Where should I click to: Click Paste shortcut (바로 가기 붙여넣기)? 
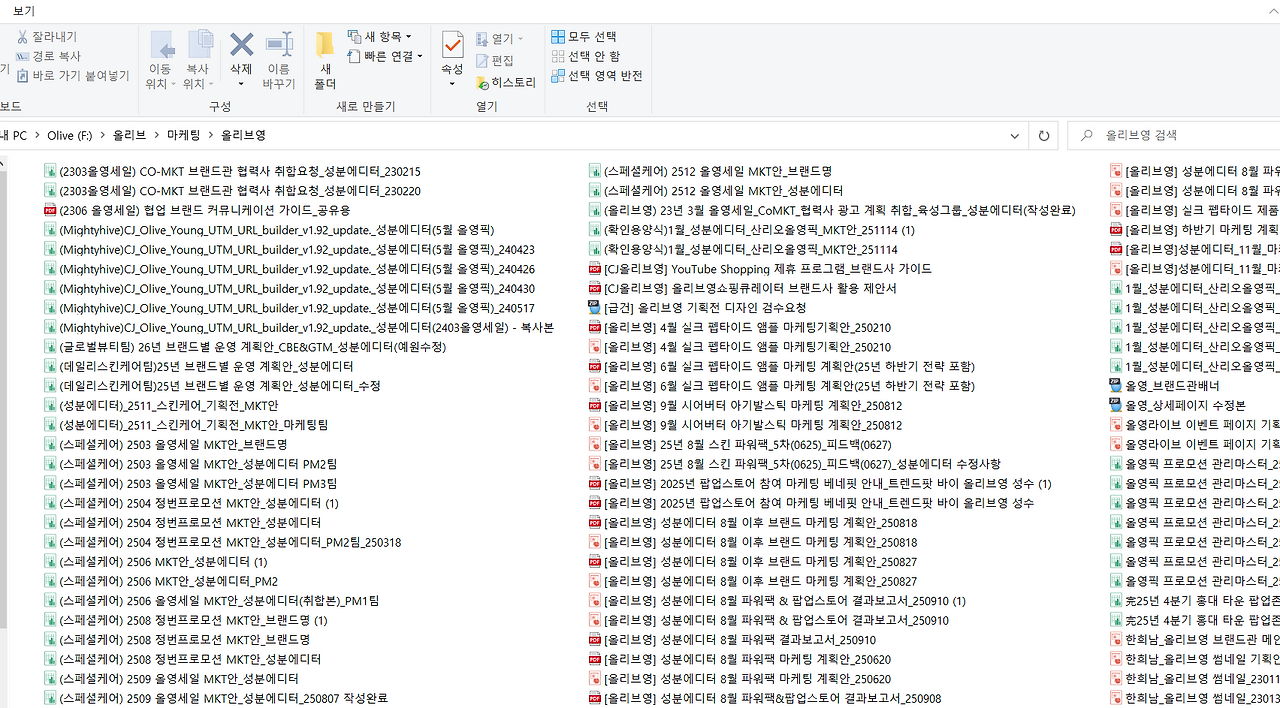pyautogui.click(x=73, y=75)
